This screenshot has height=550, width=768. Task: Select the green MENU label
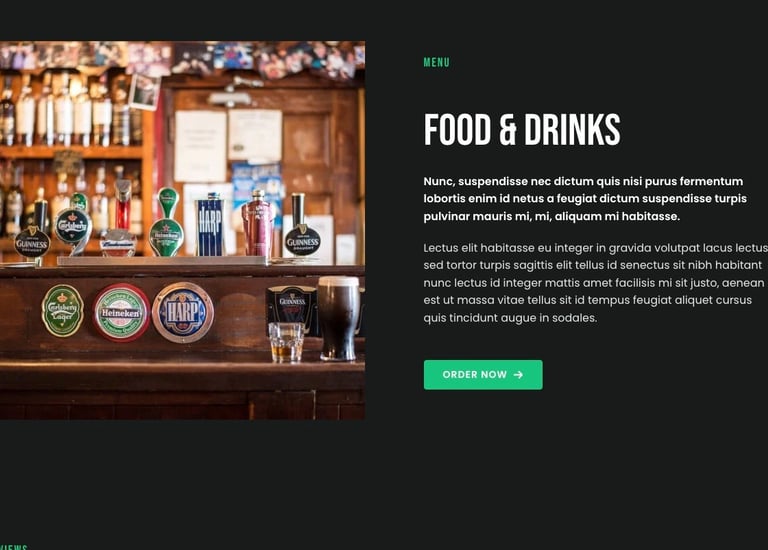coord(436,63)
